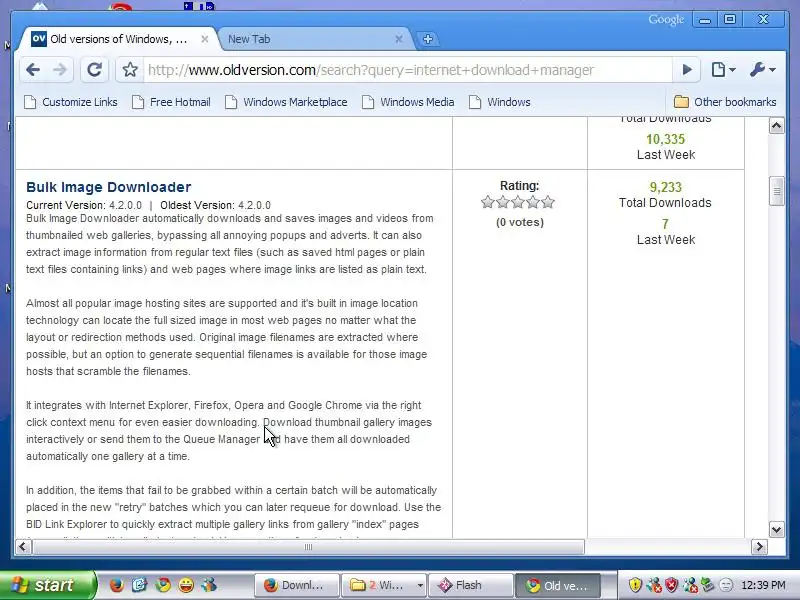Open the Windows Messenger quick launch icon
Screen dimensions: 800x600
click(x=209, y=585)
